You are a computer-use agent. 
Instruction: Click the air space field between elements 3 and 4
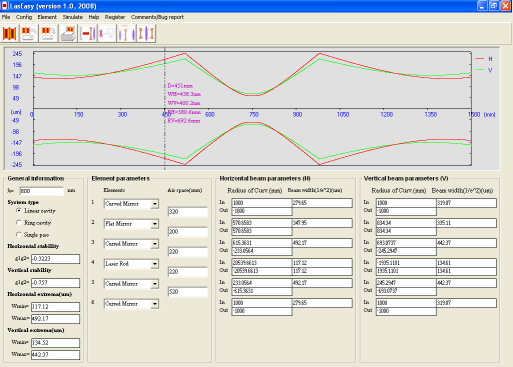tap(188, 252)
